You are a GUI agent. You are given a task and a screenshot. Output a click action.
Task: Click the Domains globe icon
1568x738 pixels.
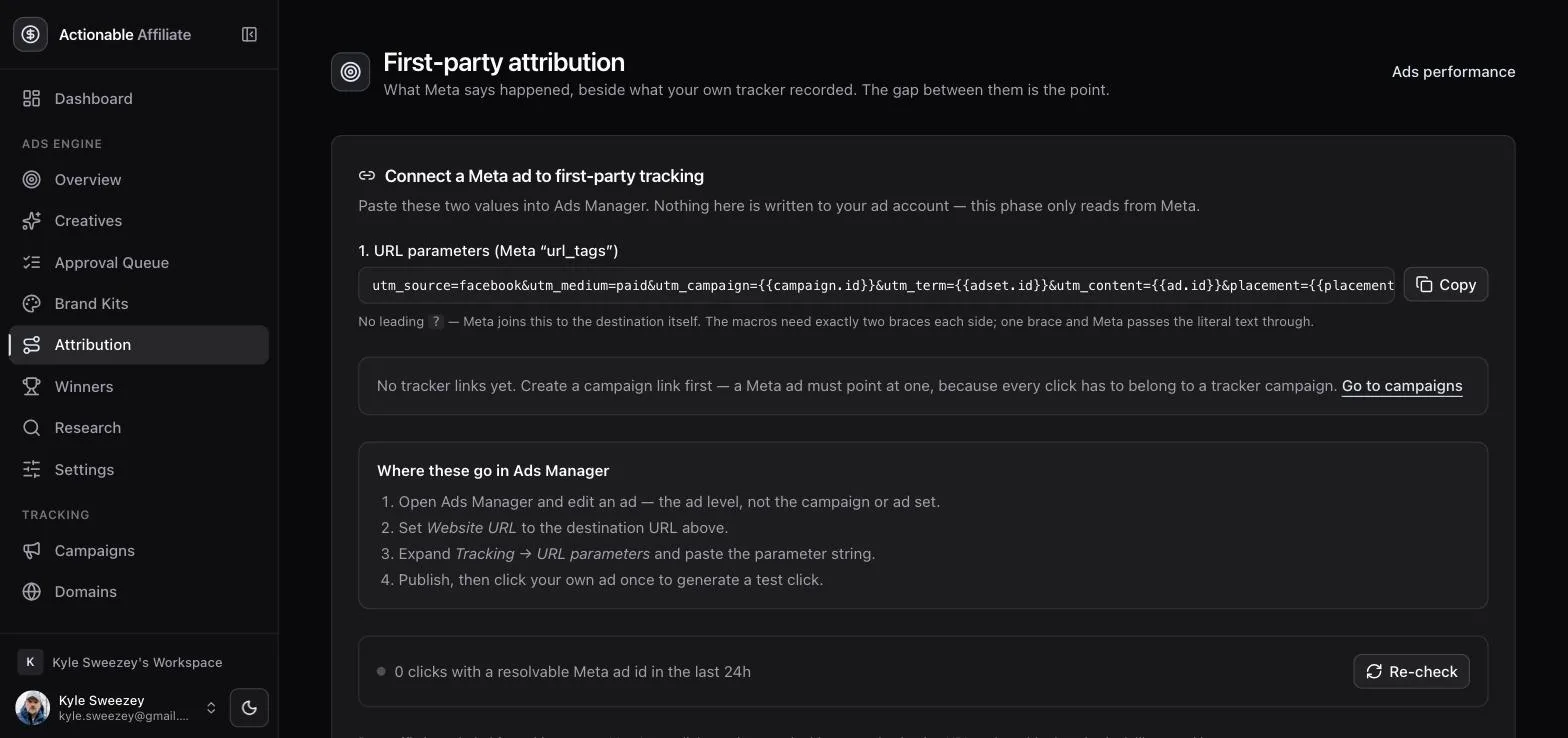(32, 592)
